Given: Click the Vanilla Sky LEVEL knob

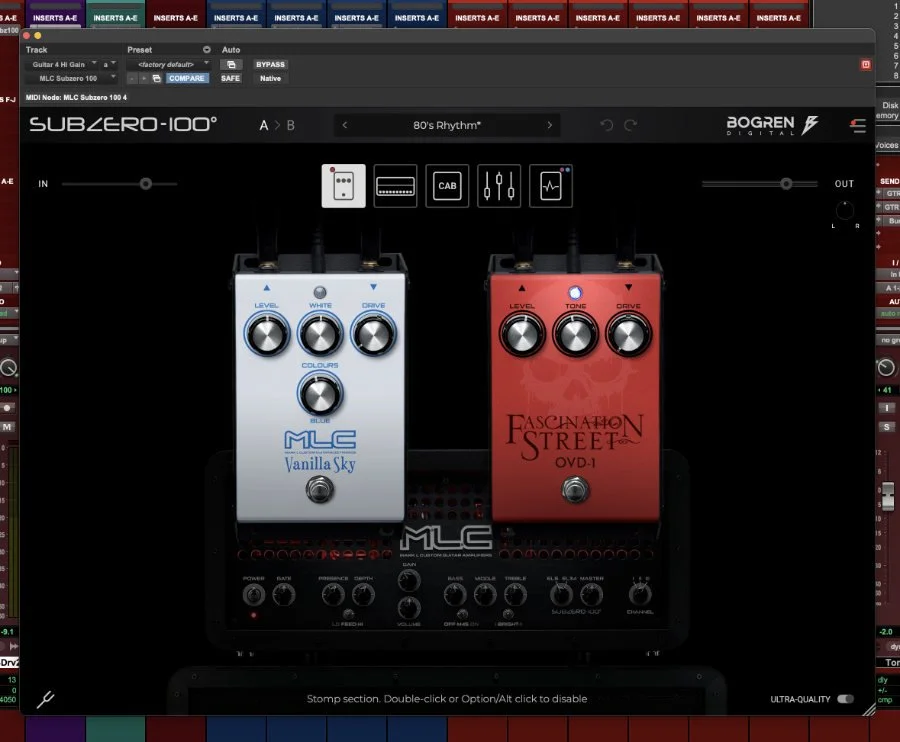Looking at the screenshot, I should click(266, 334).
